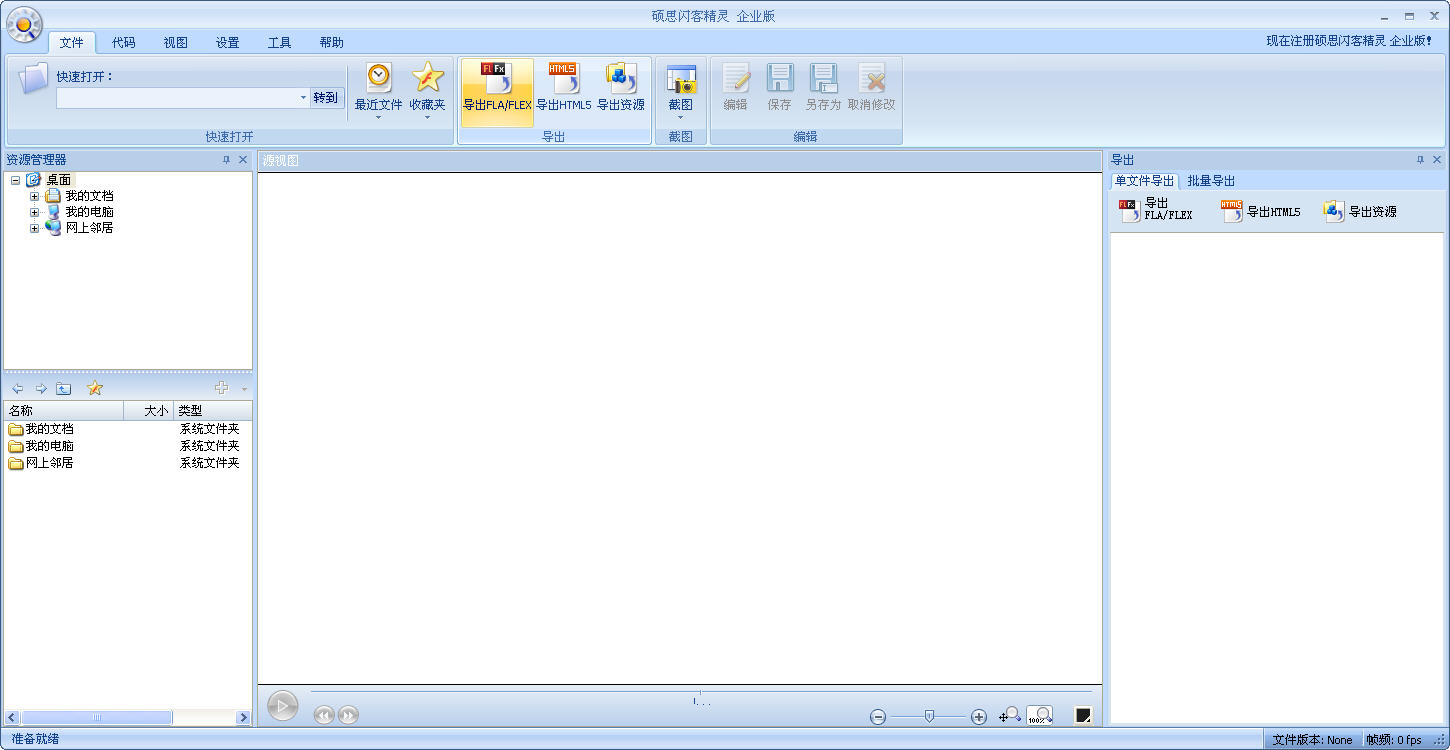This screenshot has width=1450, height=750.
Task: Click the fast-forward button in the player bar
Action: 348,715
